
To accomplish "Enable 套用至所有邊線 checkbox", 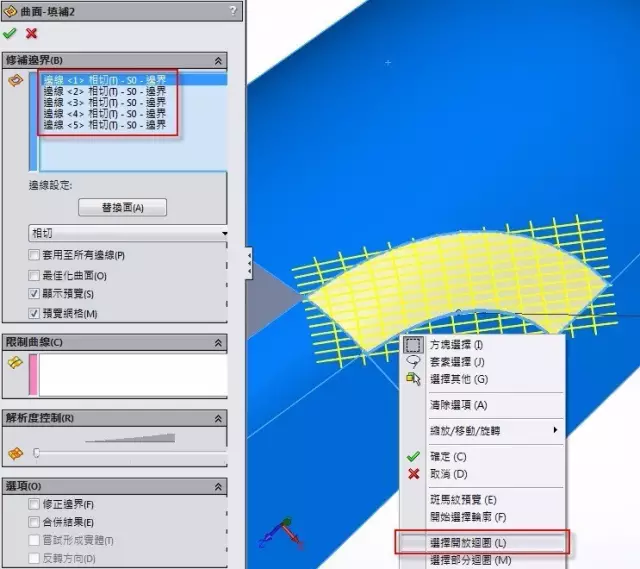I will tap(34, 255).
